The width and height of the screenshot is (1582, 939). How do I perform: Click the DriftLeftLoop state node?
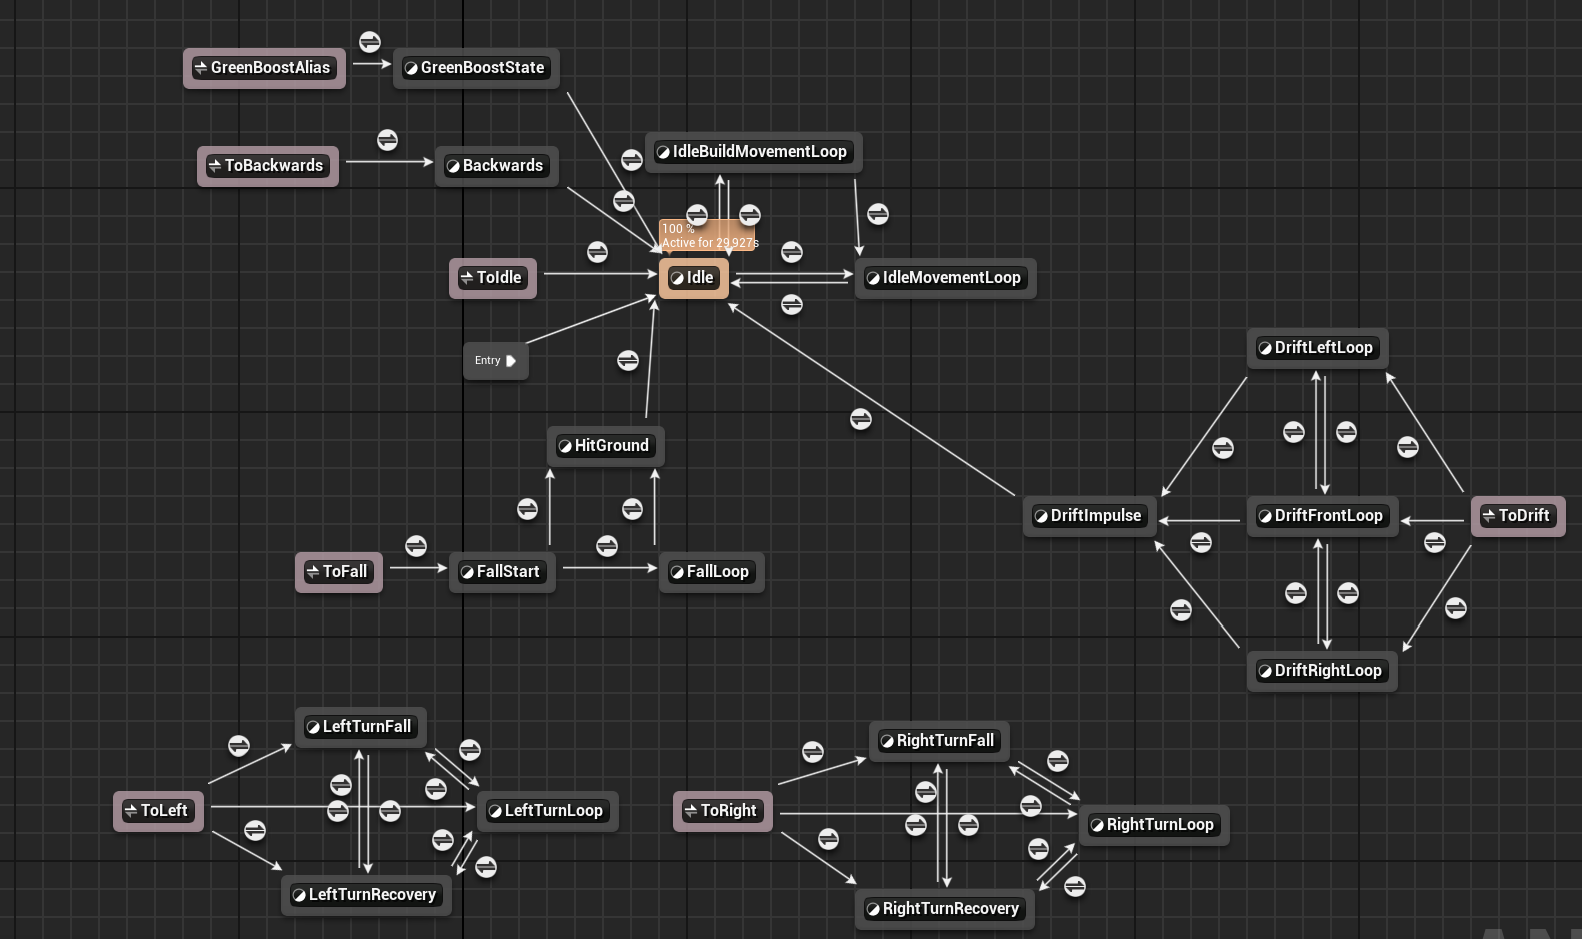(x=1317, y=348)
